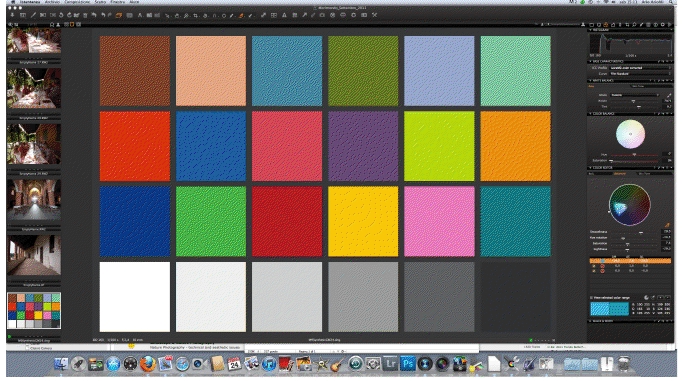This screenshot has height=381, width=682.
Task: Select the color checker thumbnail in the browser
Action: click(34, 311)
